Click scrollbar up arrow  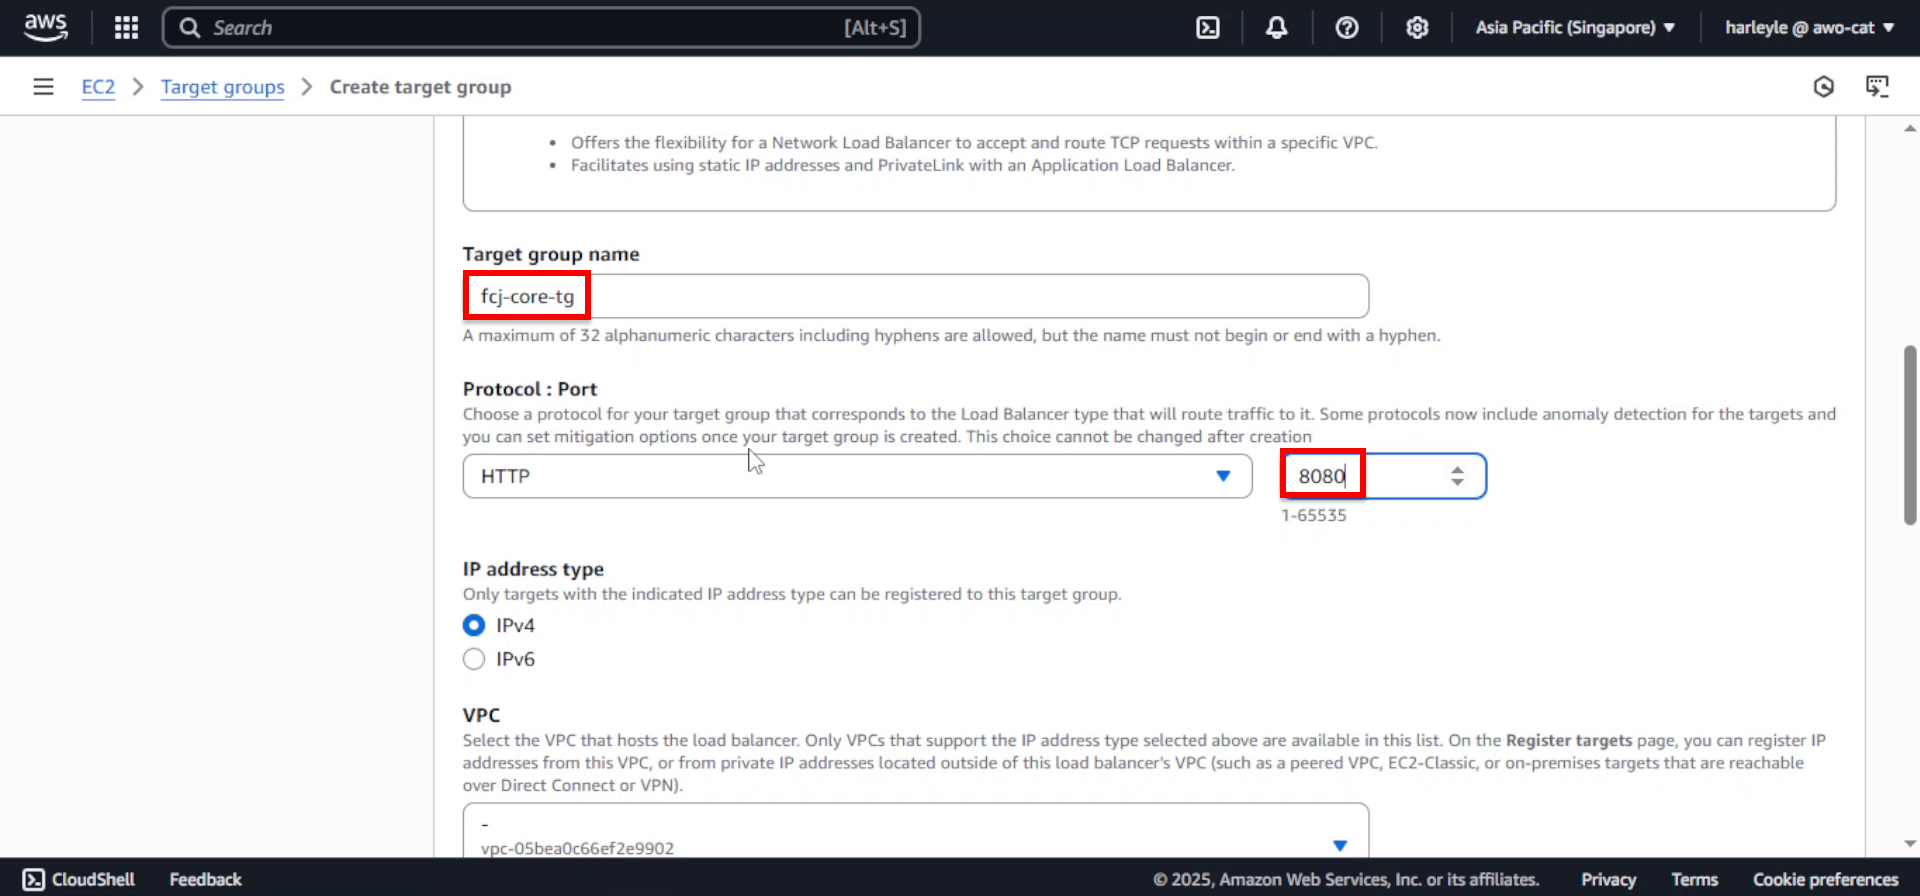[x=1910, y=128]
